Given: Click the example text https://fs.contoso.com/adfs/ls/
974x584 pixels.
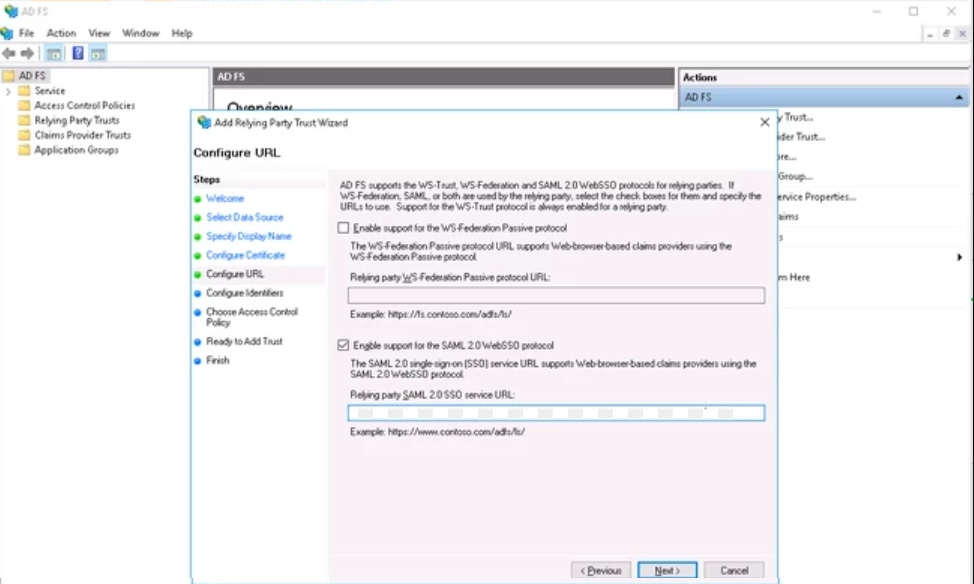Looking at the screenshot, I should click(x=450, y=314).
